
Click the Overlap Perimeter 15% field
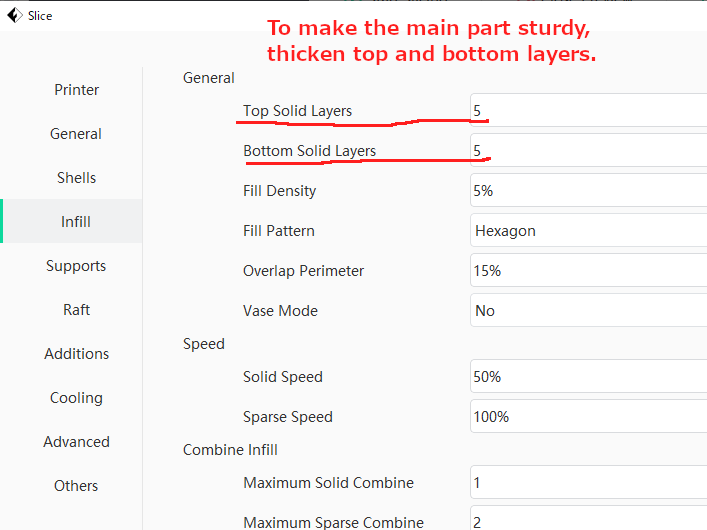click(588, 271)
